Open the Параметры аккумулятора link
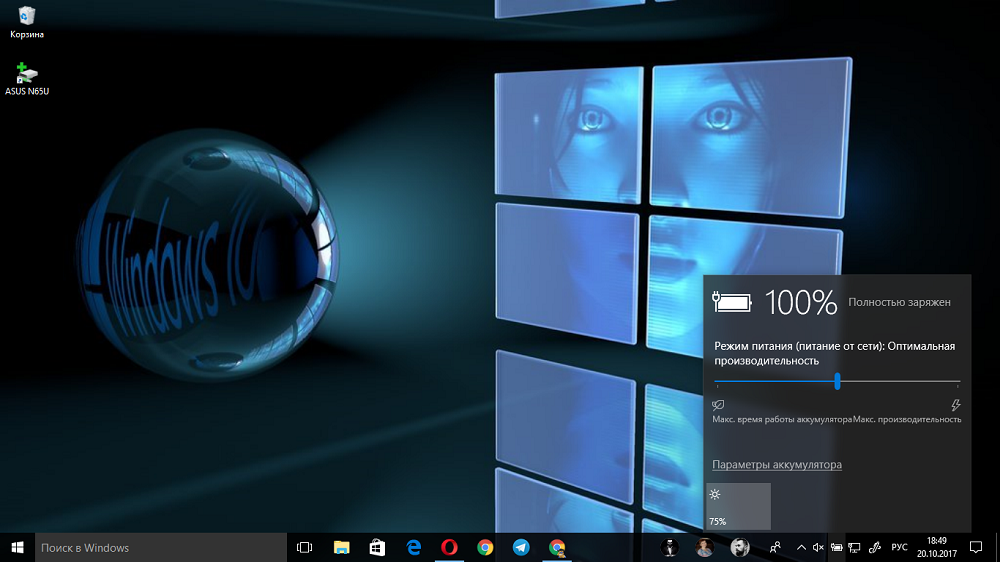 pyautogui.click(x=777, y=464)
